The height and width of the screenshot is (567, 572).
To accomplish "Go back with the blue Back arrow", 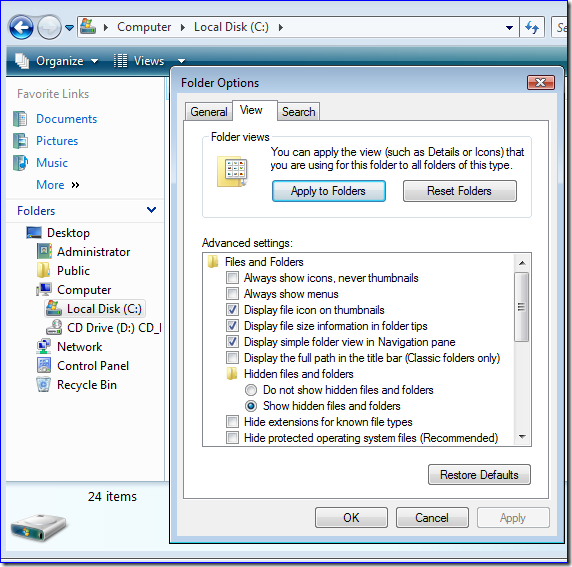I will pos(21,27).
